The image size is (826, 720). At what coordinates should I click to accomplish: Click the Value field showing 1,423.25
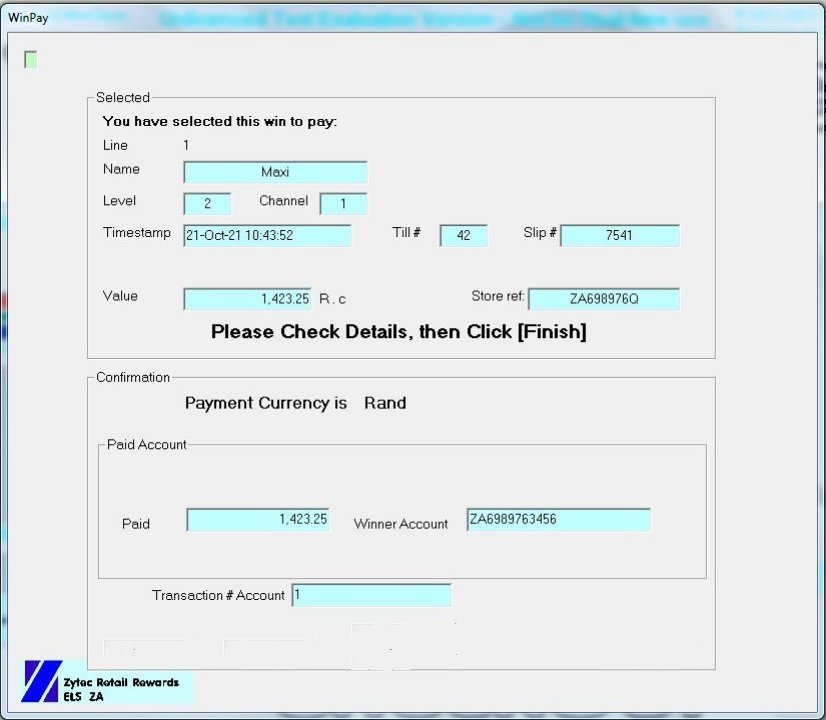tap(247, 299)
